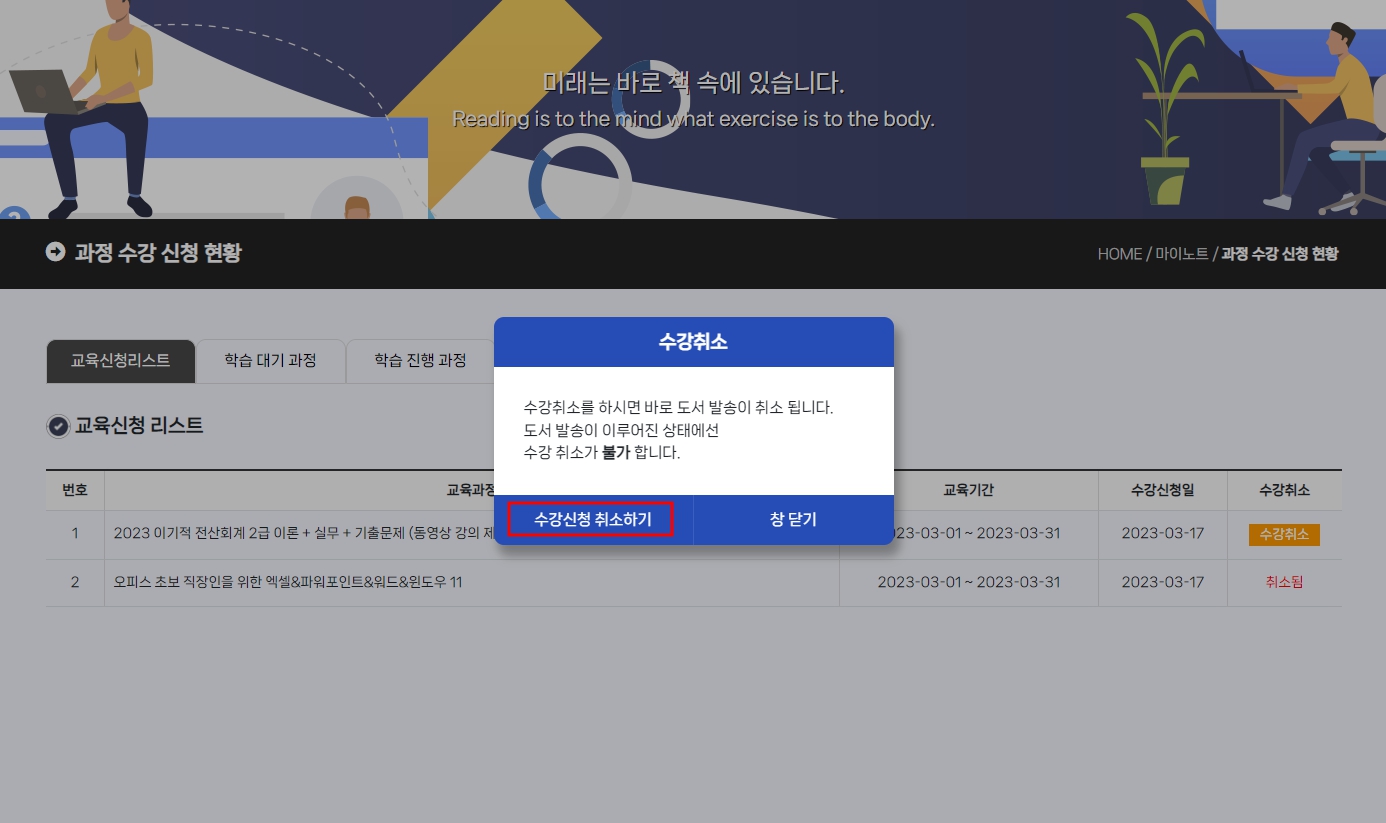Viewport: 1386px width, 823px height.
Task: Dismiss the dialog with 창 닫기
Action: click(793, 520)
